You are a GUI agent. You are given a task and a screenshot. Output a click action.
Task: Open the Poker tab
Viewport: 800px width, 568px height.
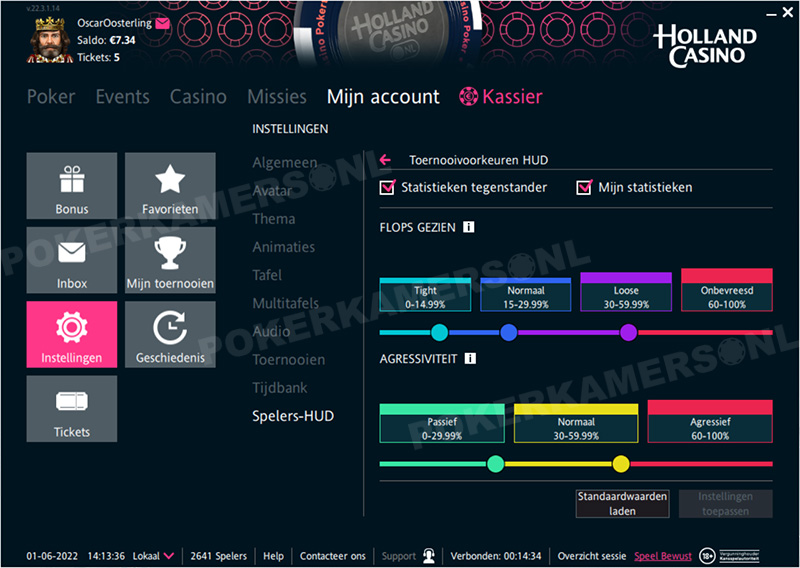coord(51,96)
